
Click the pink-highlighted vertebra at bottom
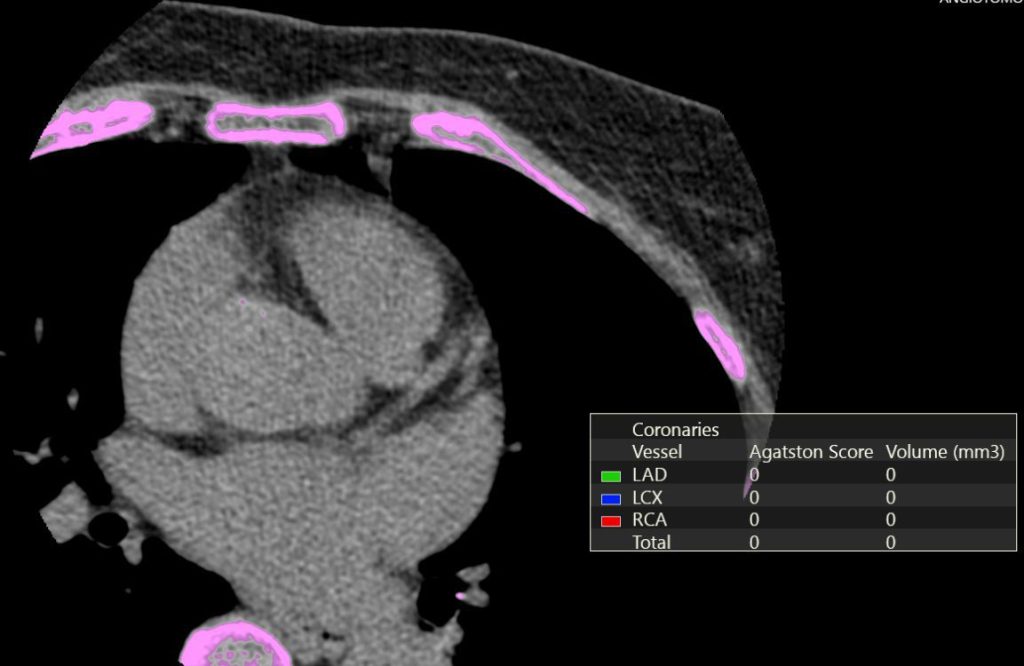(235, 643)
